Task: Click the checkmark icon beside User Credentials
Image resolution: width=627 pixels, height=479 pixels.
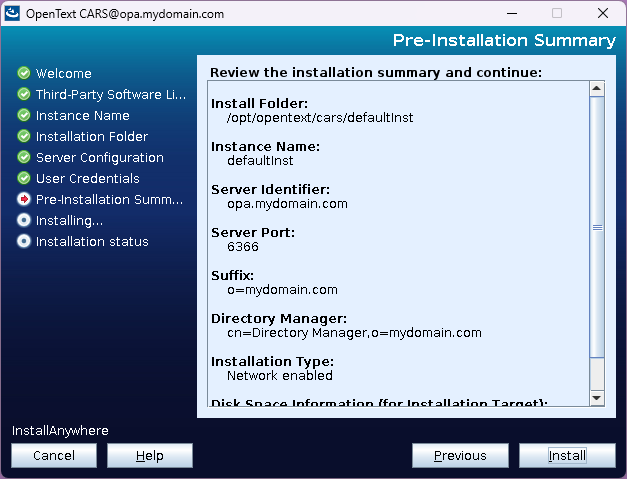Action: pyautogui.click(x=24, y=178)
